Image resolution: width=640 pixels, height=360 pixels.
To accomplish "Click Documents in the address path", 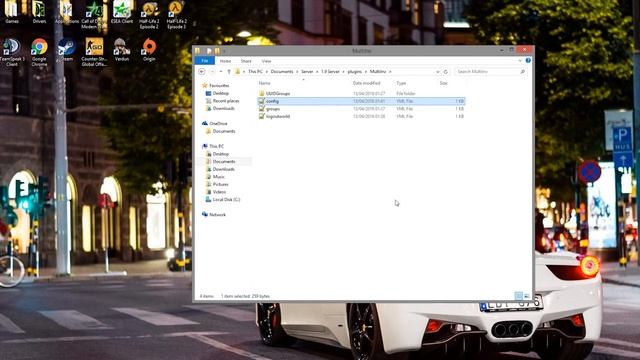I will coord(282,71).
